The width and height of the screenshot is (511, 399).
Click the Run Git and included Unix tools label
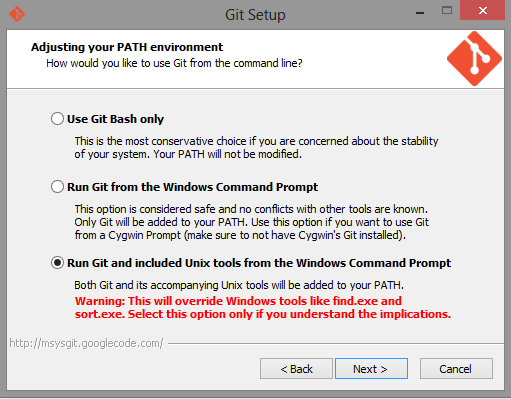point(259,263)
